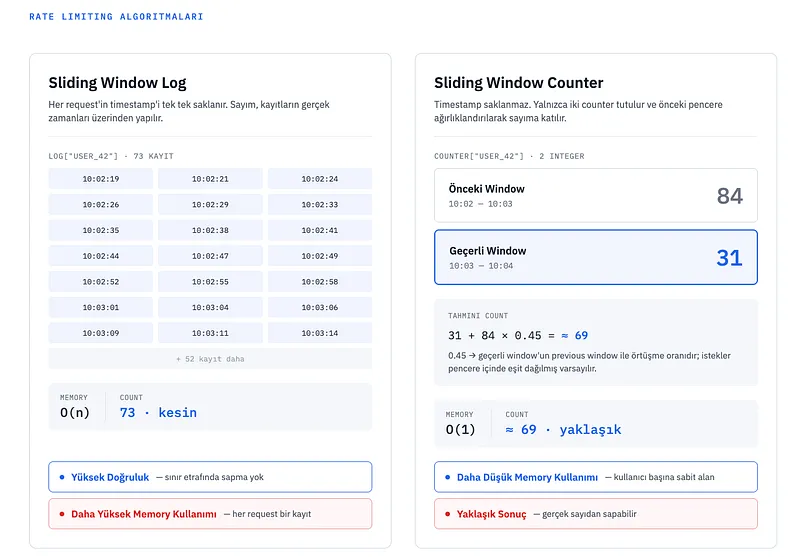800x557 pixels.
Task: Click the 10:03:14 timestamp chip
Action: [x=319, y=333]
